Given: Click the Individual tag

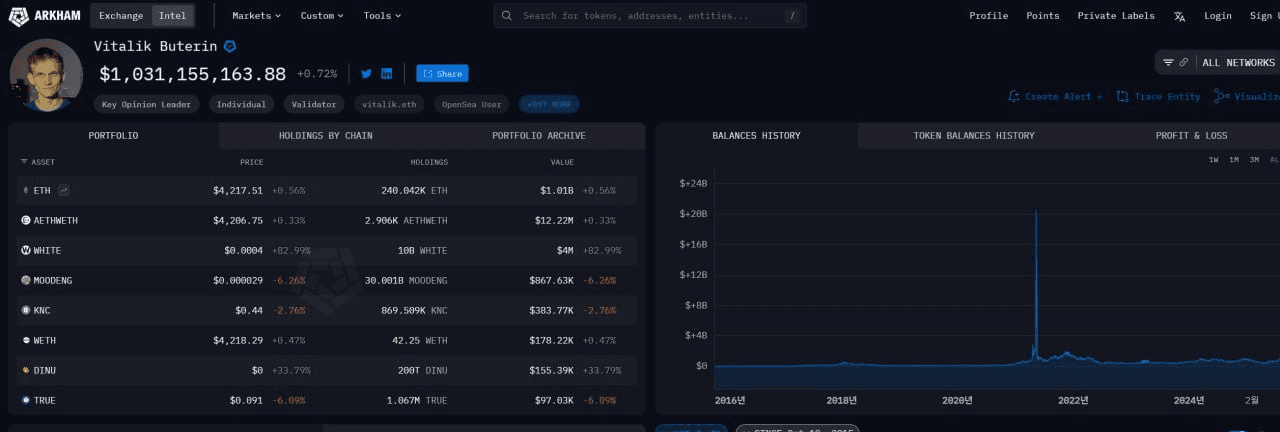Looking at the screenshot, I should [x=241, y=104].
